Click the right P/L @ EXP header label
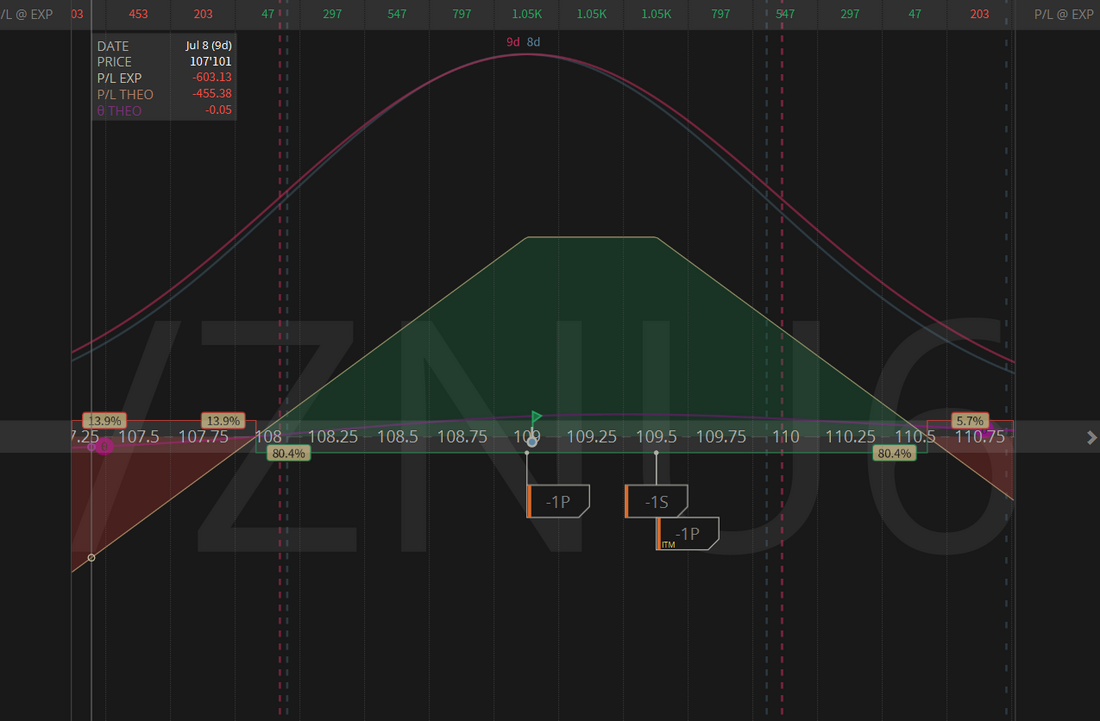The width and height of the screenshot is (1100, 721). 1064,14
